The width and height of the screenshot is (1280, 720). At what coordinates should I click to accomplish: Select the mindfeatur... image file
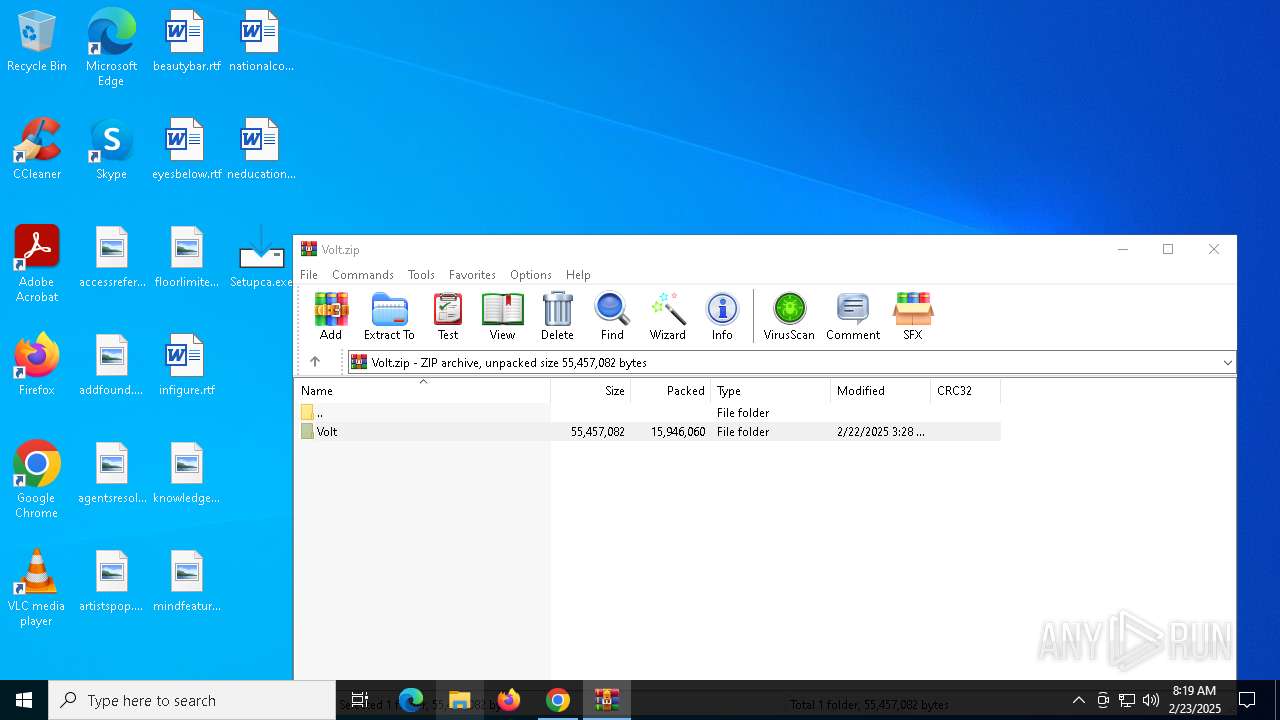pyautogui.click(x=186, y=581)
